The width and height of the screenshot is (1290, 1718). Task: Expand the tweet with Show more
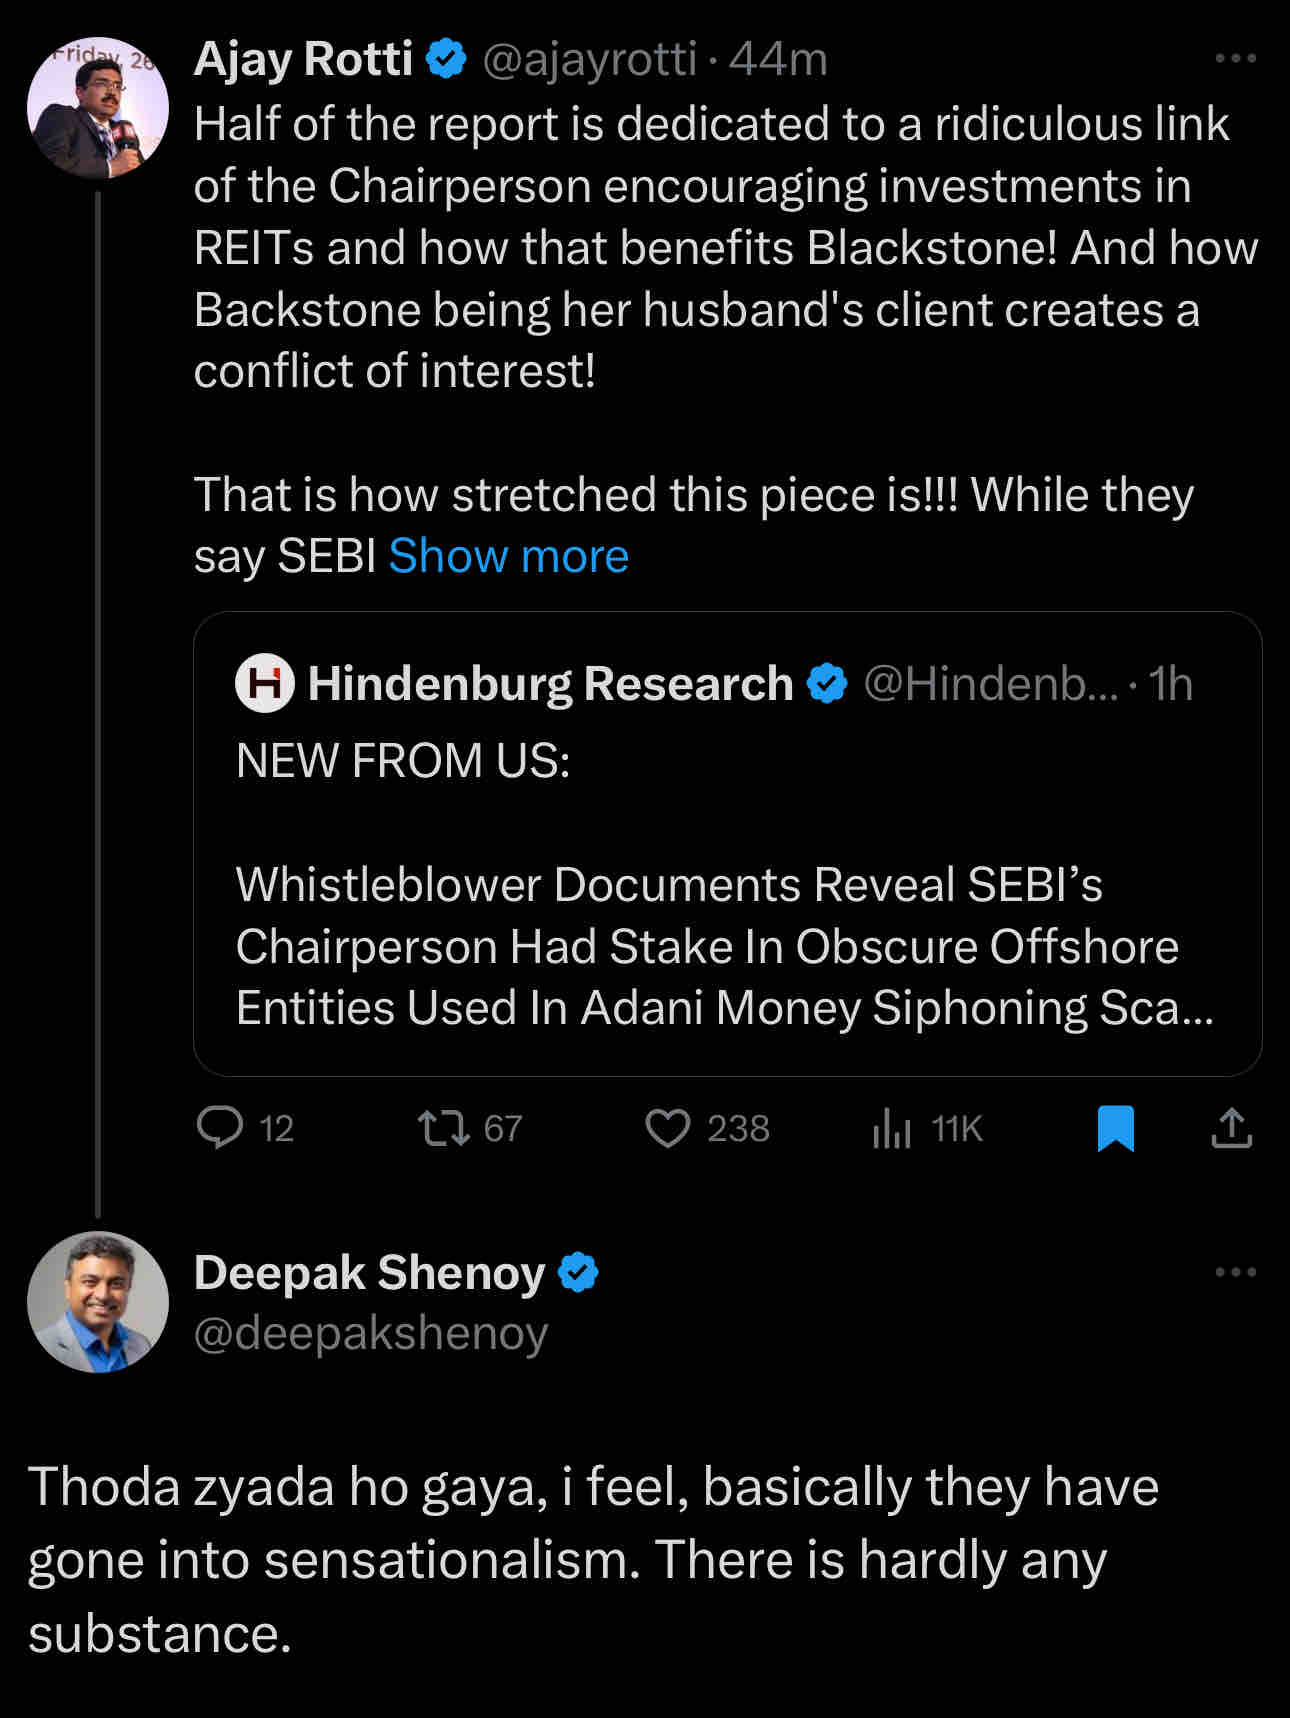click(x=508, y=556)
